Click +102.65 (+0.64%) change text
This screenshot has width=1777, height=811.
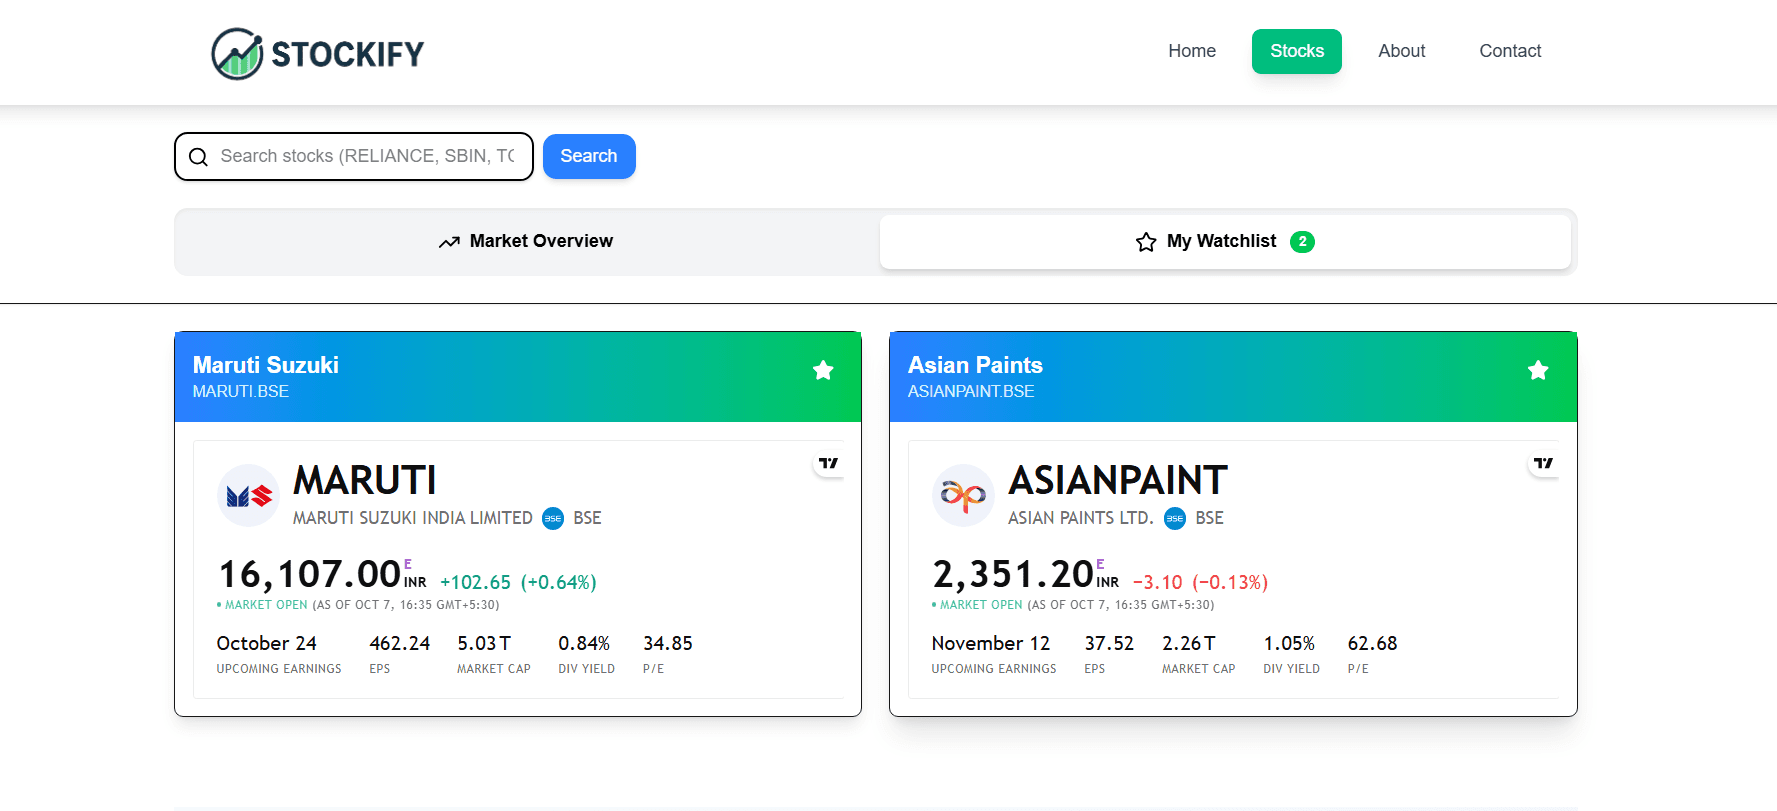coord(518,582)
